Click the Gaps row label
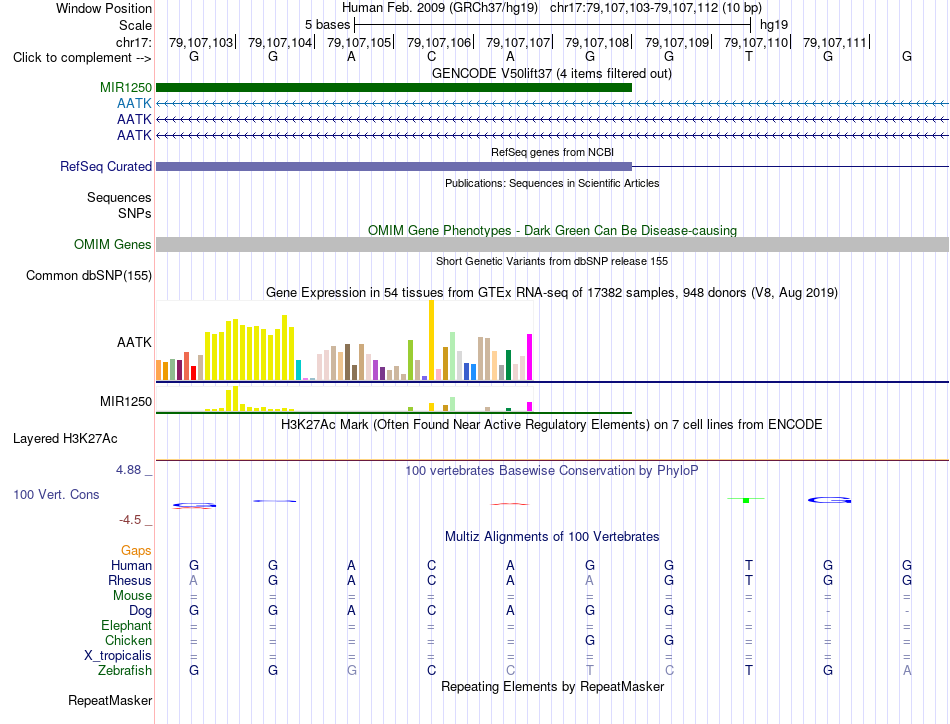The image size is (950, 724). pos(136,550)
